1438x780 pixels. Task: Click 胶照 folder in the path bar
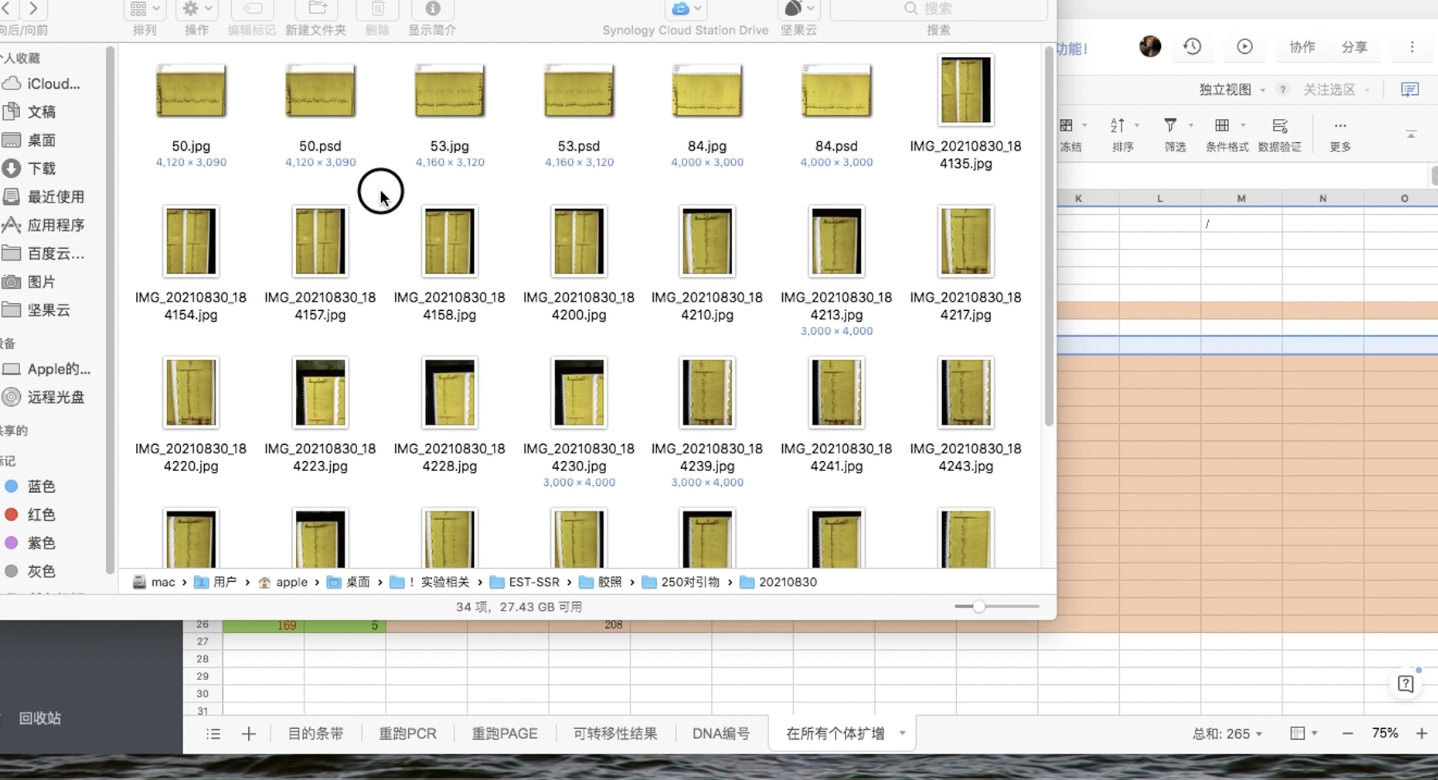coord(601,582)
